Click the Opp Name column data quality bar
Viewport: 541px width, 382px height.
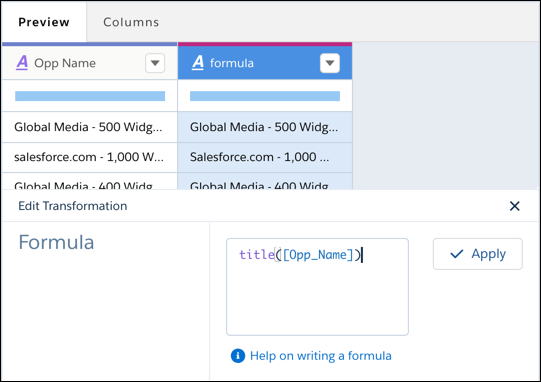tap(90, 96)
